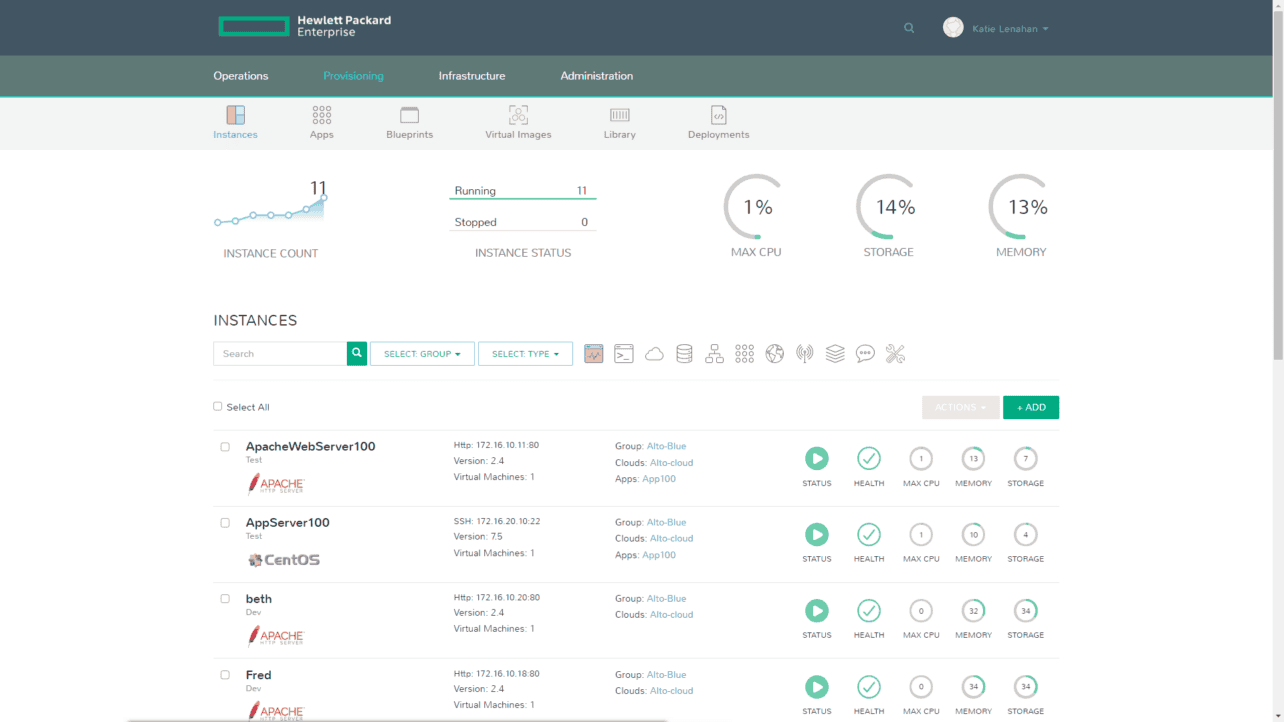Image resolution: width=1284 pixels, height=722 pixels.
Task: Click the health checkmark icon for AppServer100
Action: pos(869,534)
